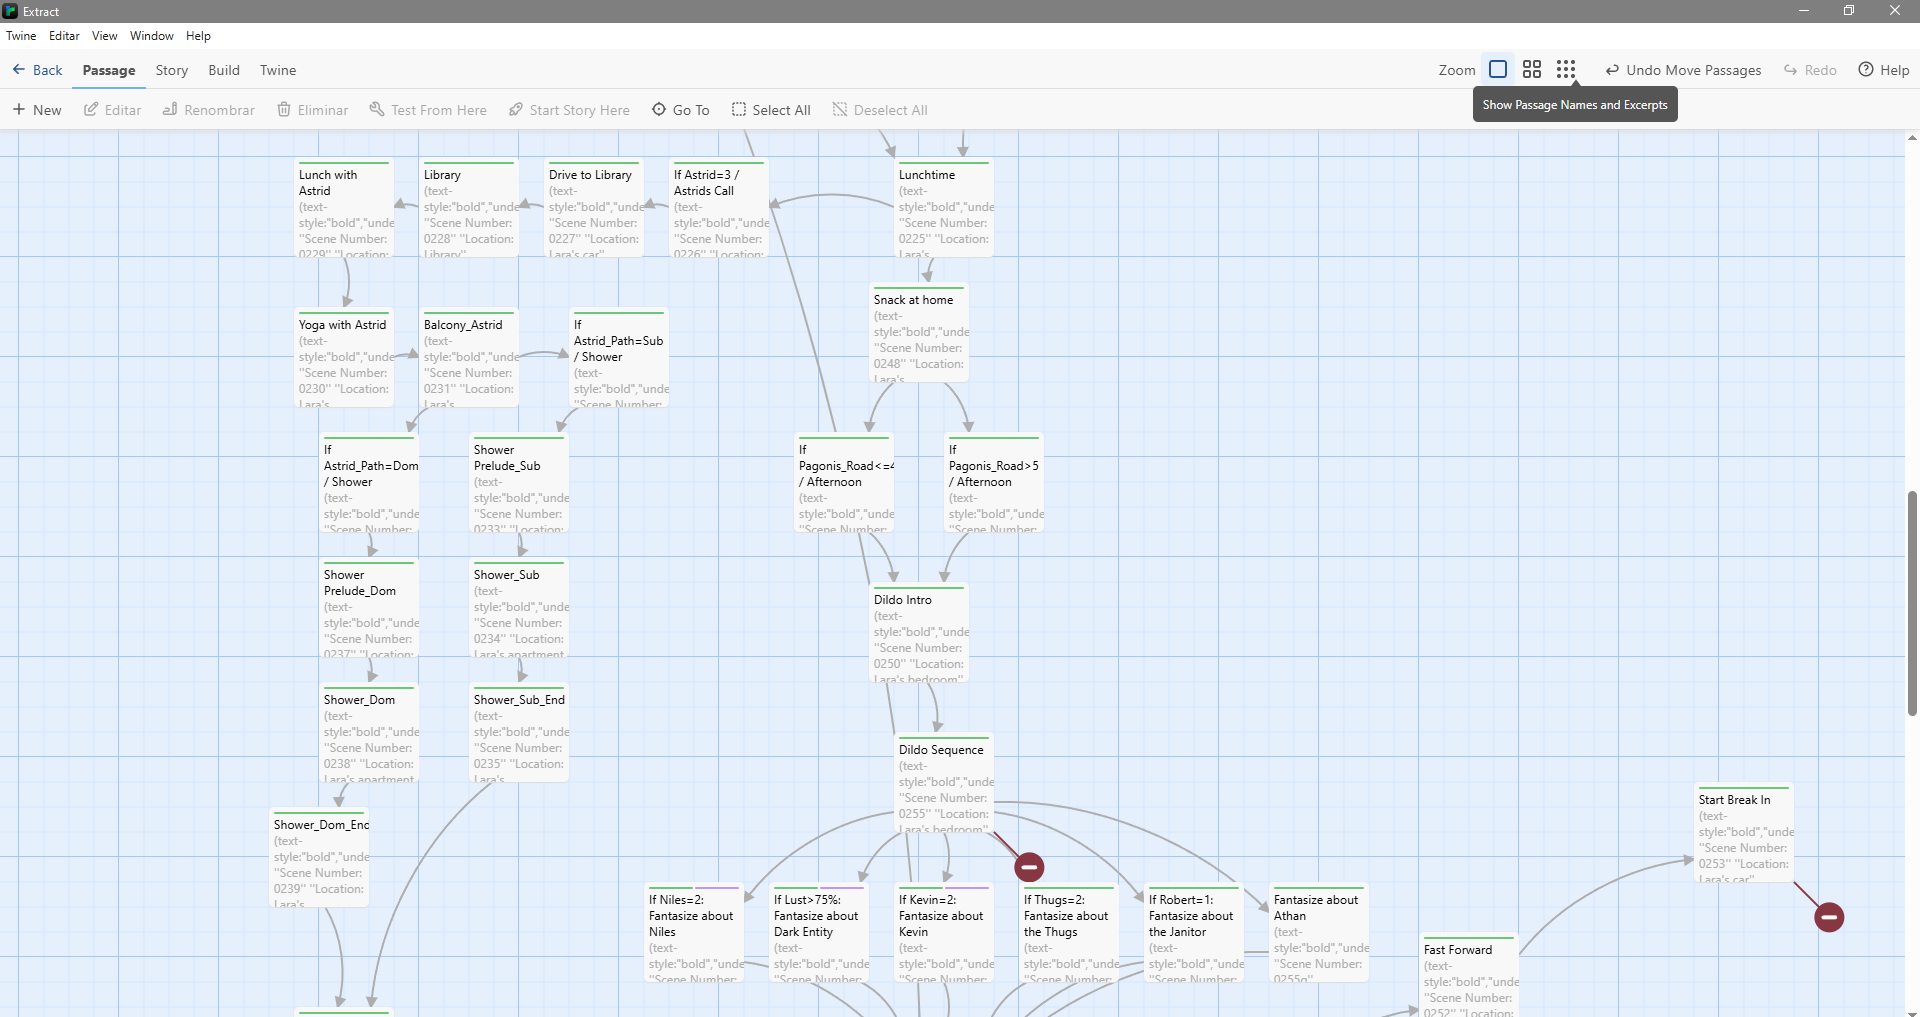Click the Twine app icon in title bar
Image resolution: width=1920 pixels, height=1017 pixels.
tap(10, 11)
